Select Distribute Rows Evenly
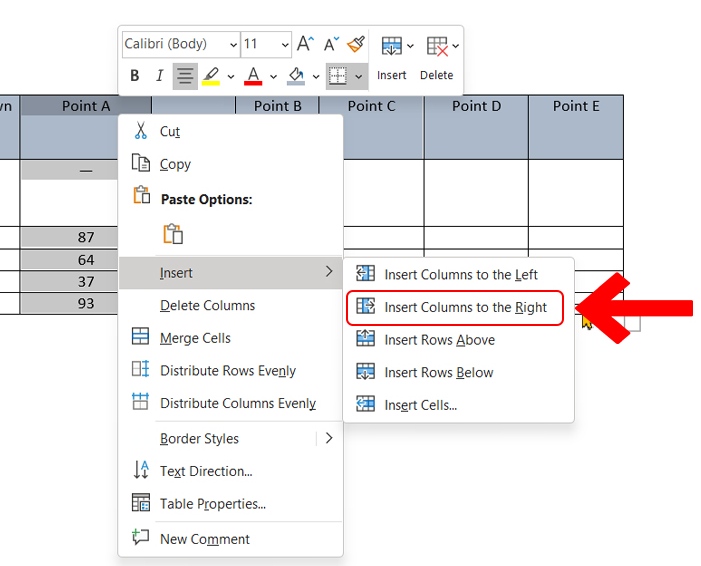The height and width of the screenshot is (566, 701). [230, 370]
